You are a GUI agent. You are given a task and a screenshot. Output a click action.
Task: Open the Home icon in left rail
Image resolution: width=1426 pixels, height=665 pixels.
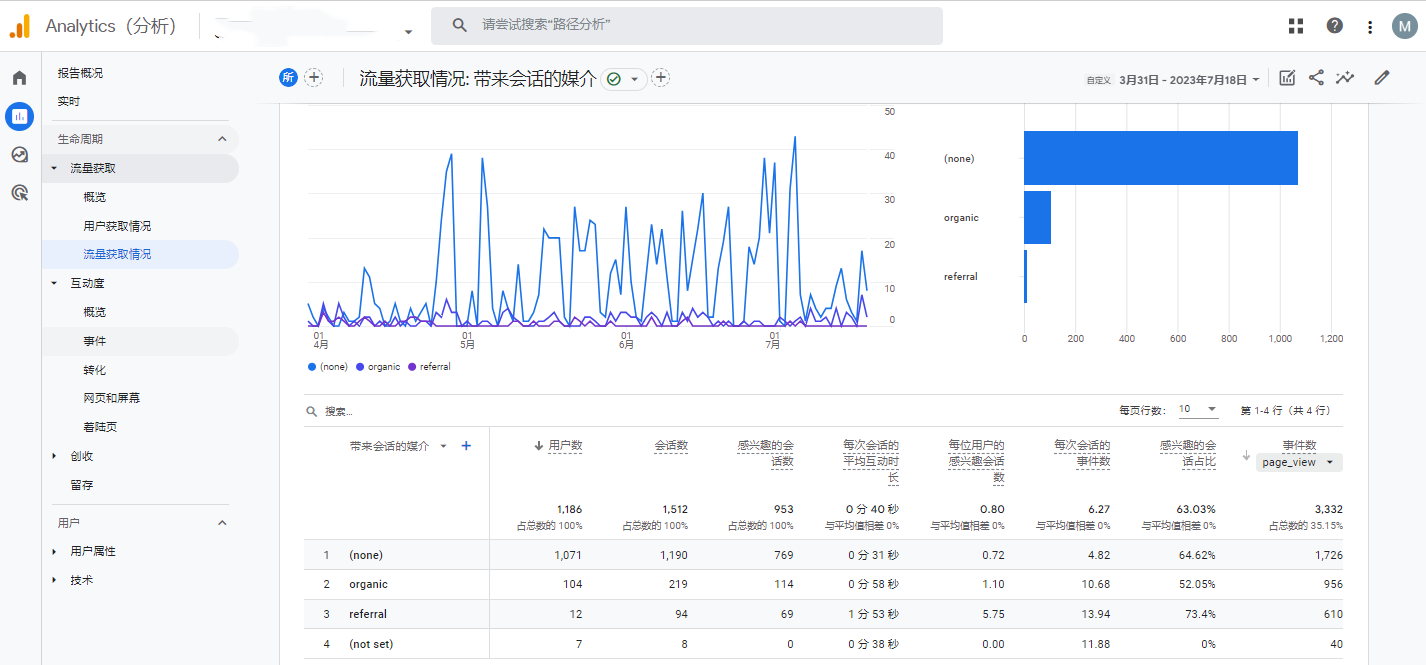point(19,78)
